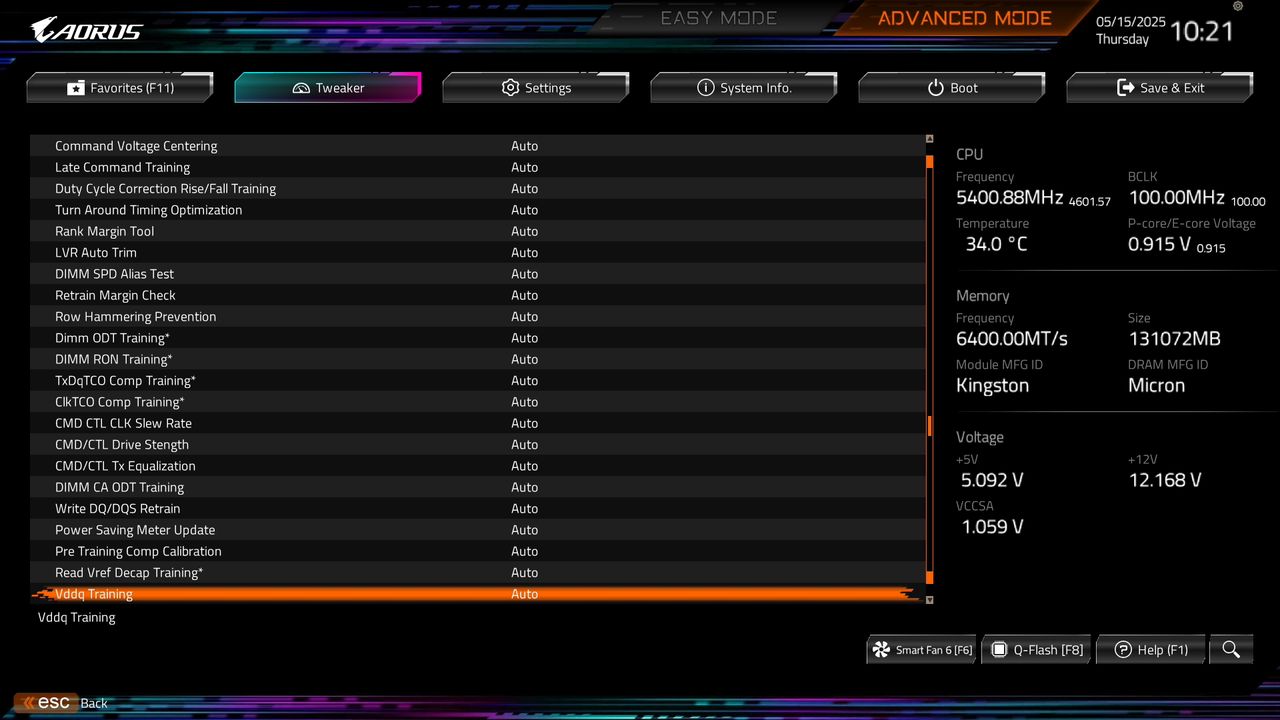The height and width of the screenshot is (720, 1280).
Task: Select Read Vref Decap Training* row
Action: point(477,573)
